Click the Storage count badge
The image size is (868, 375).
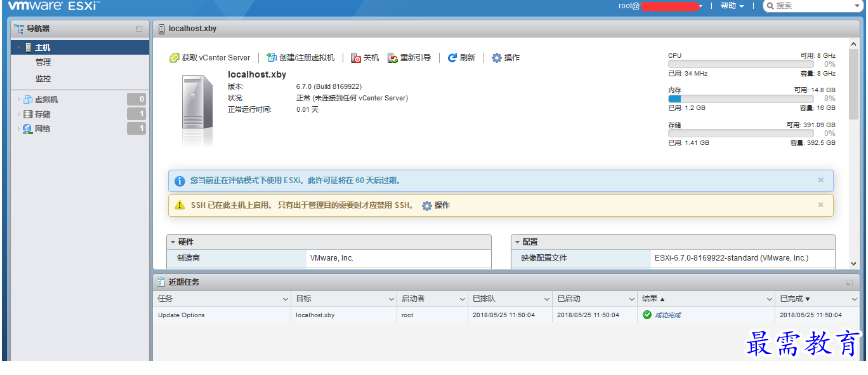pos(136,114)
